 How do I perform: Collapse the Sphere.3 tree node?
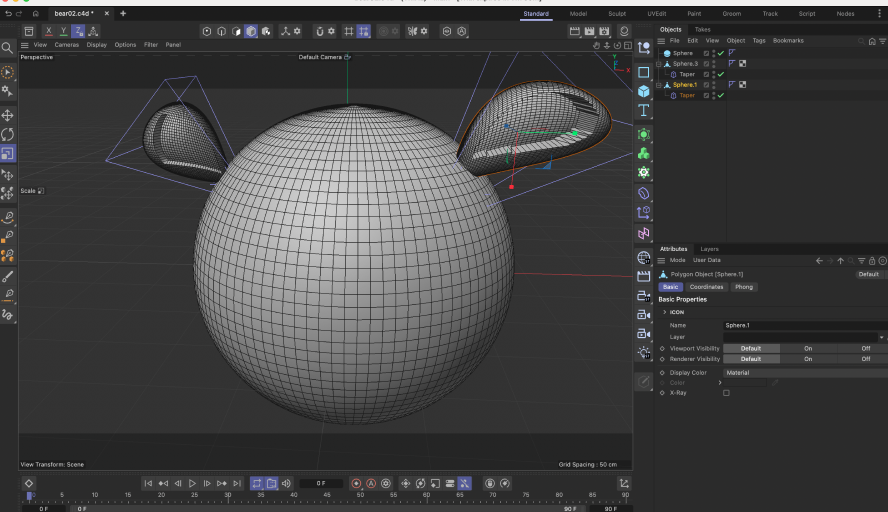(x=659, y=64)
